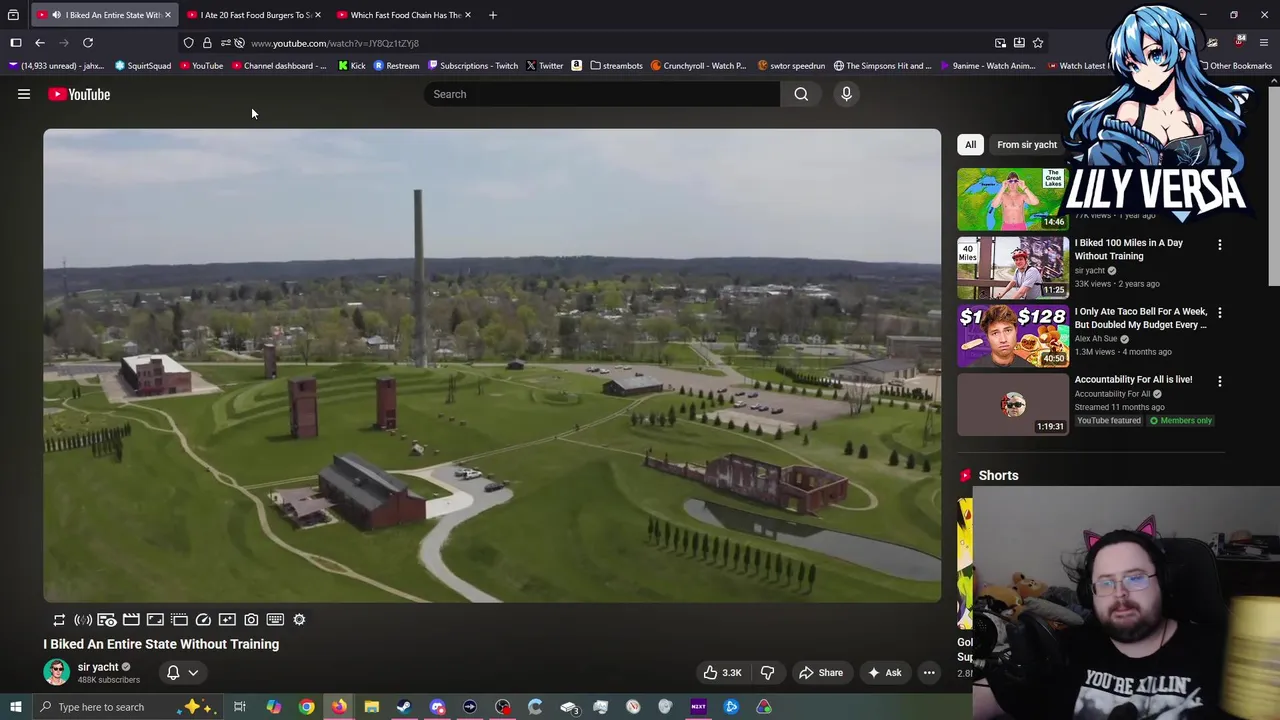Open Steam from the taskbar
1280x720 pixels.
(404, 707)
